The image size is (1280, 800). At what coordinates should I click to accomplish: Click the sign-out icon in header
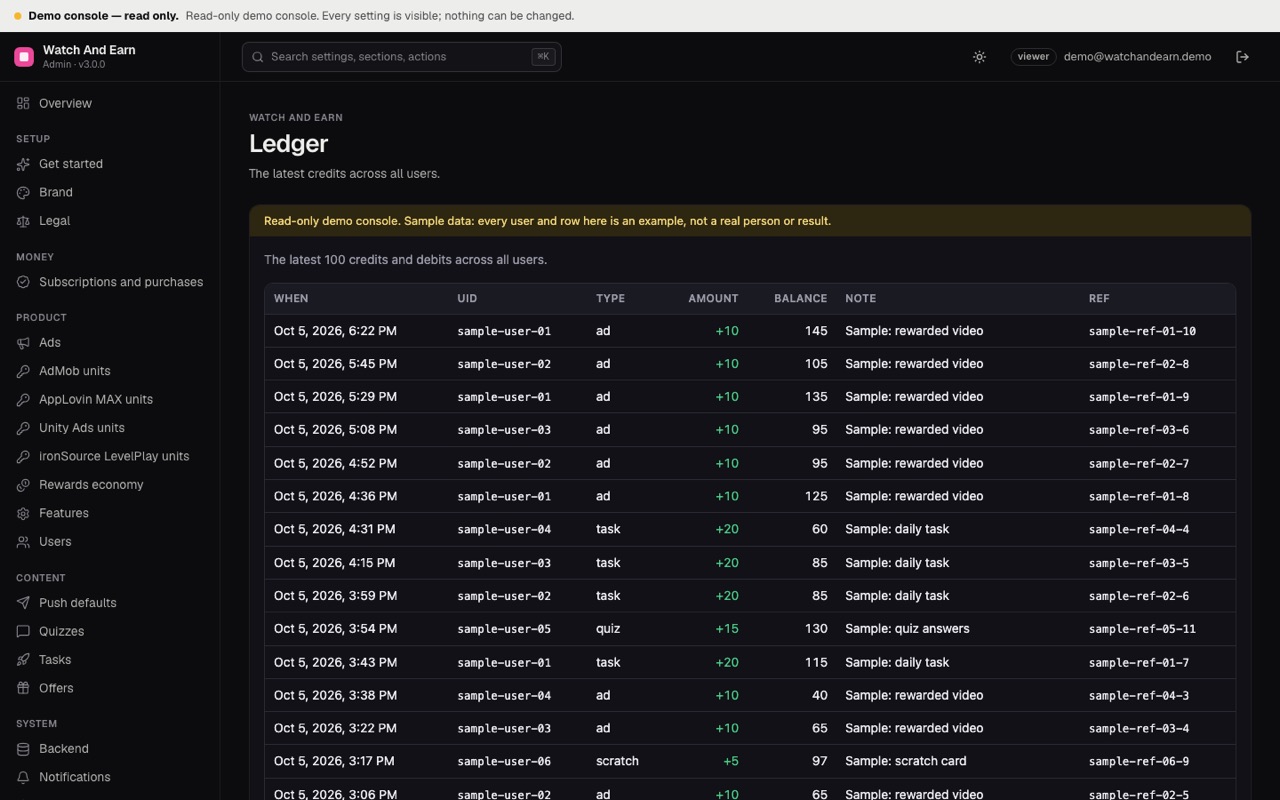(1242, 57)
